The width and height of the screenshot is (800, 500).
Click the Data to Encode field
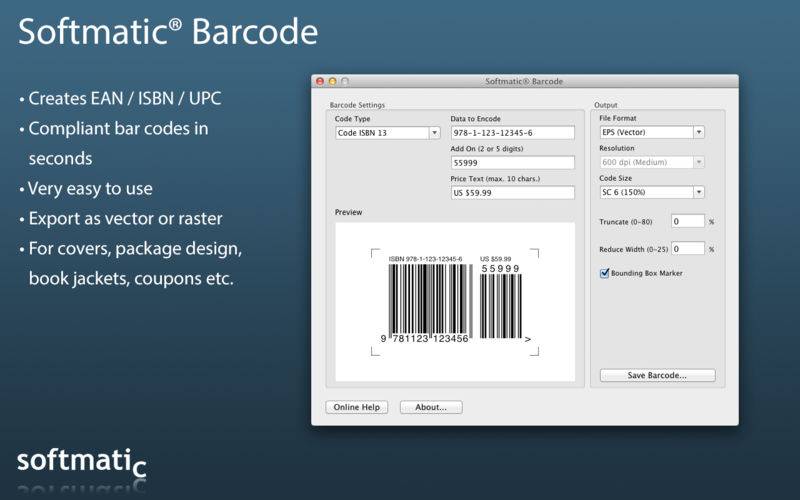pyautogui.click(x=512, y=133)
